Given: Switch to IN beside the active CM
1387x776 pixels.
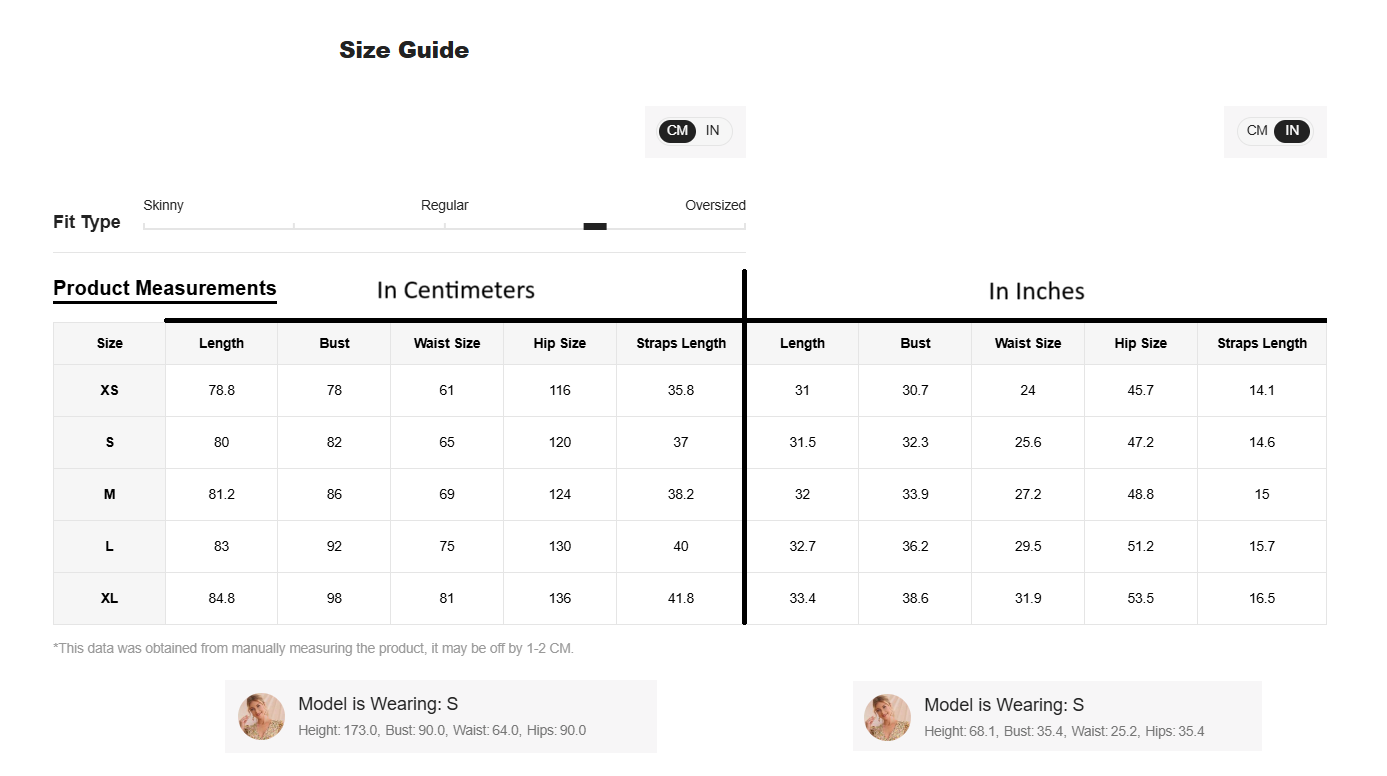Looking at the screenshot, I should (713, 131).
